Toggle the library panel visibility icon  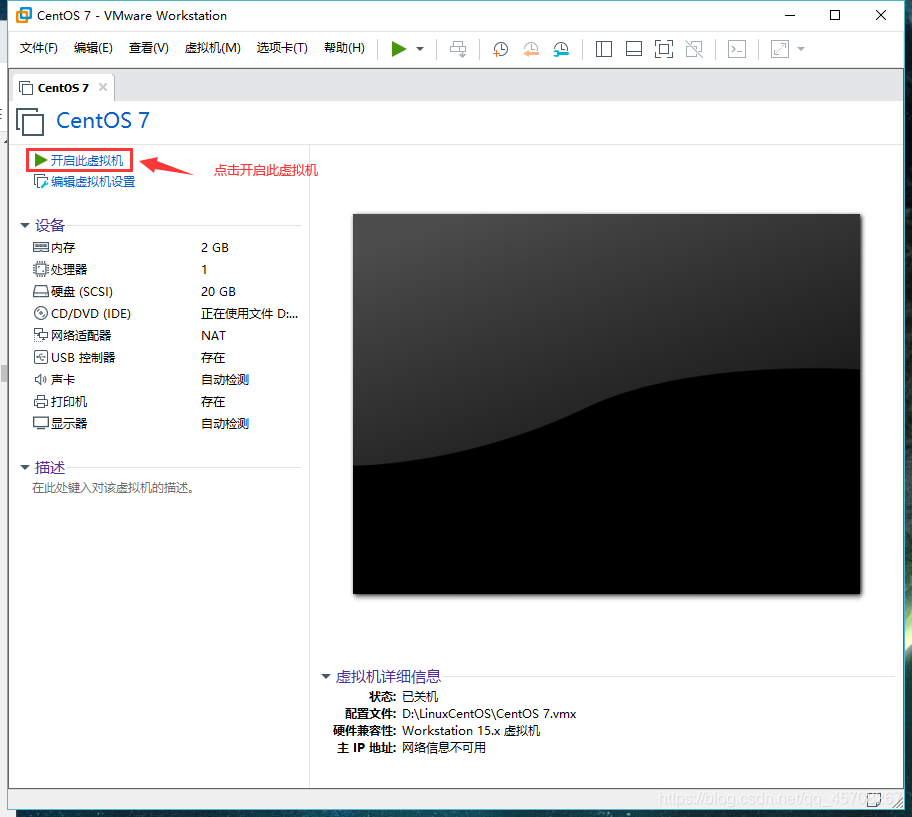[603, 48]
